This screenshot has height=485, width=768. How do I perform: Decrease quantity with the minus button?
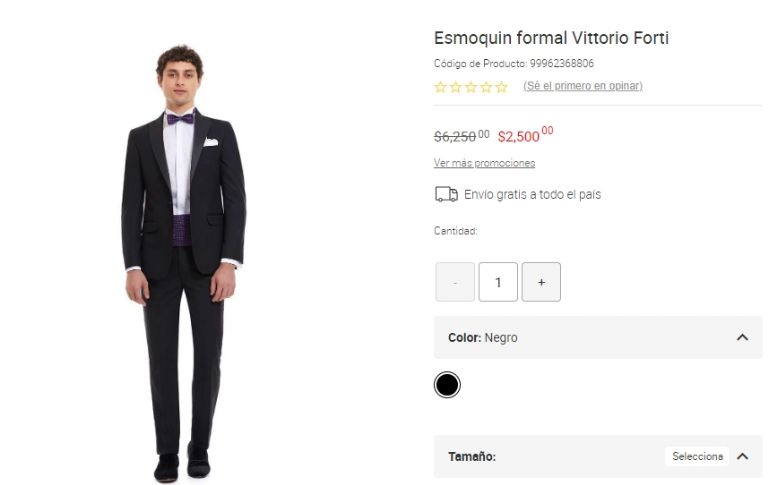coord(455,282)
